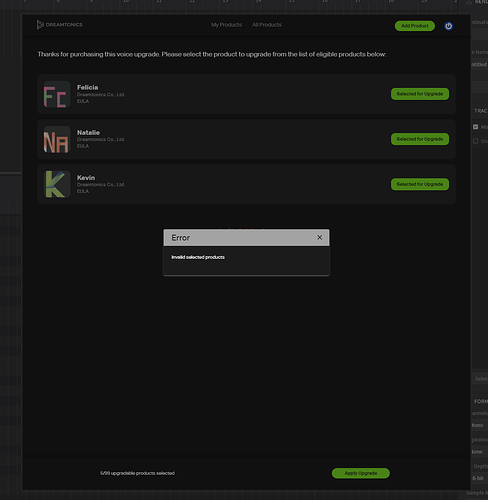
Task: Click the Felicia product thumbnail
Action: [x=57, y=94]
